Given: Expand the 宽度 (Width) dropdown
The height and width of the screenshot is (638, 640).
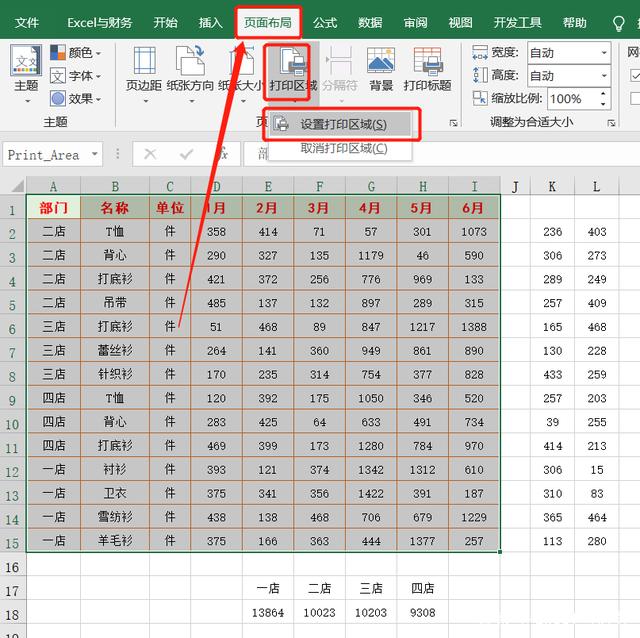Looking at the screenshot, I should [605, 52].
